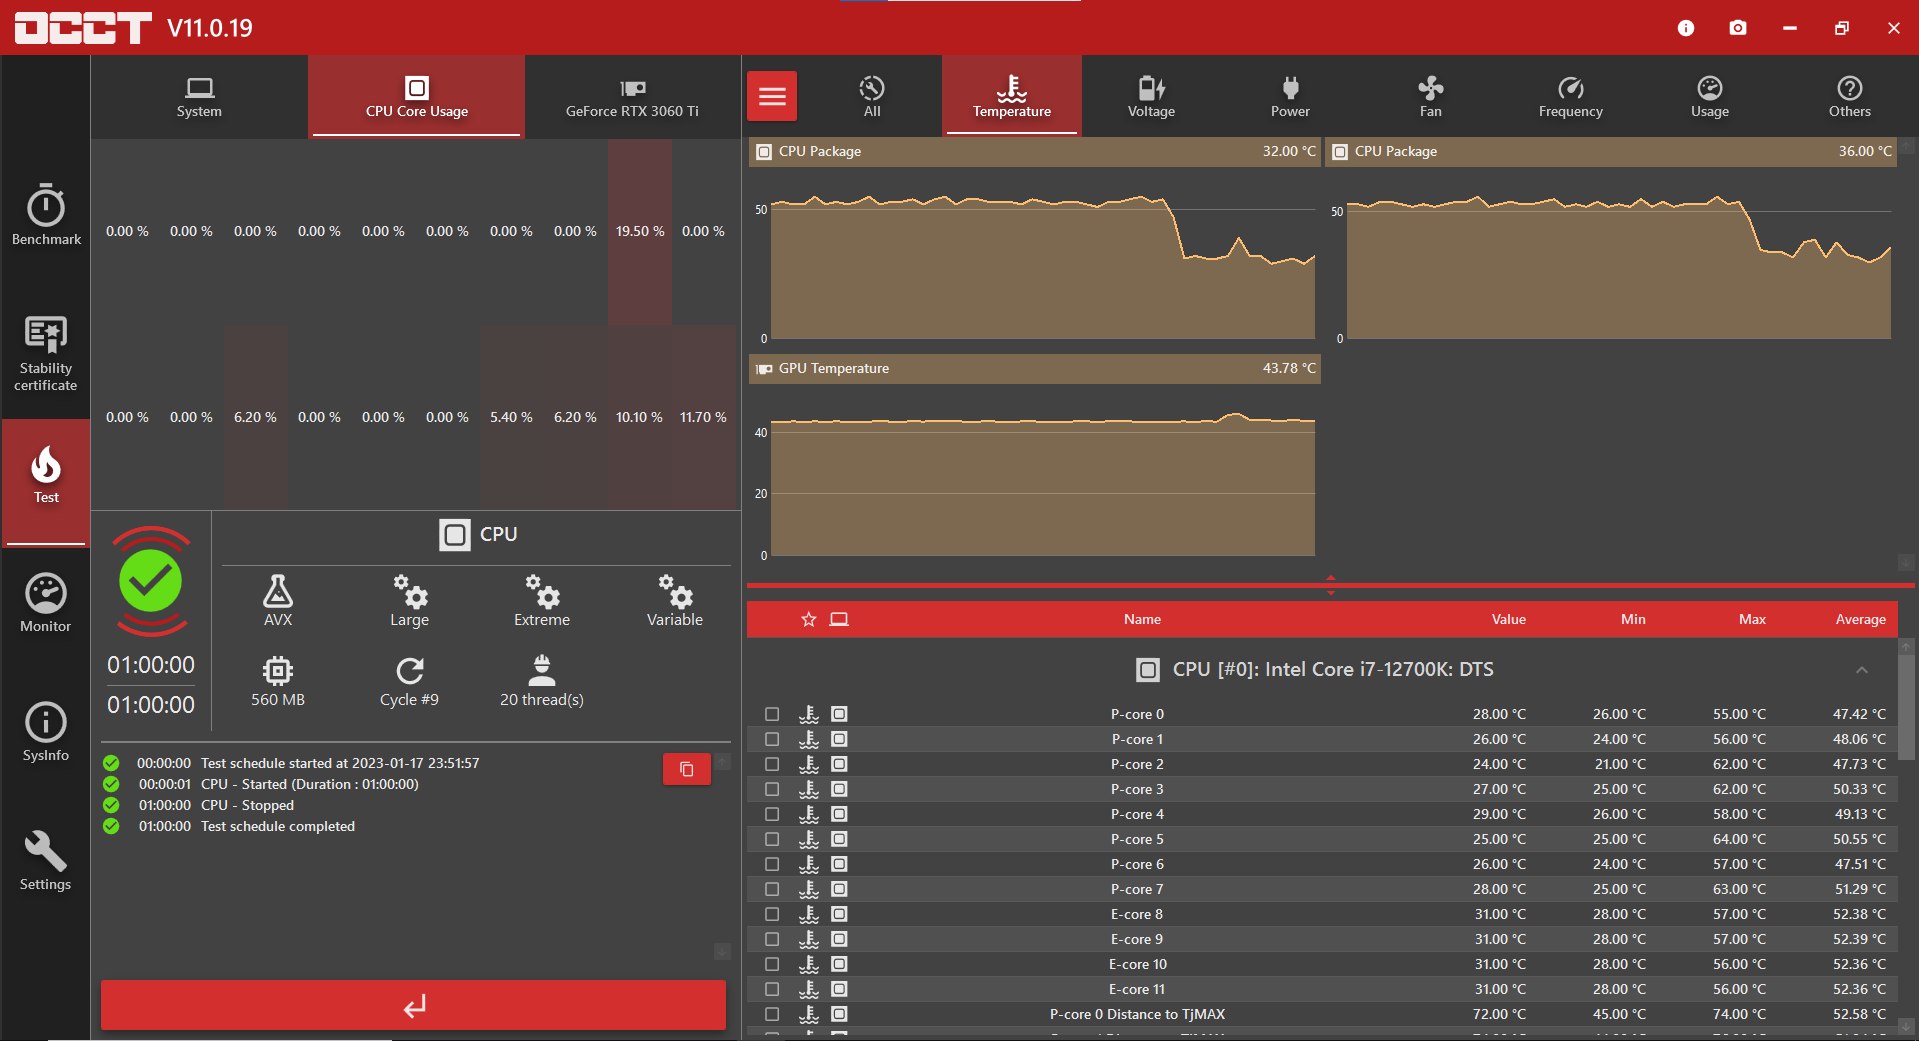1919x1041 pixels.
Task: Toggle checkbox for P-core 0 row
Action: pyautogui.click(x=772, y=714)
